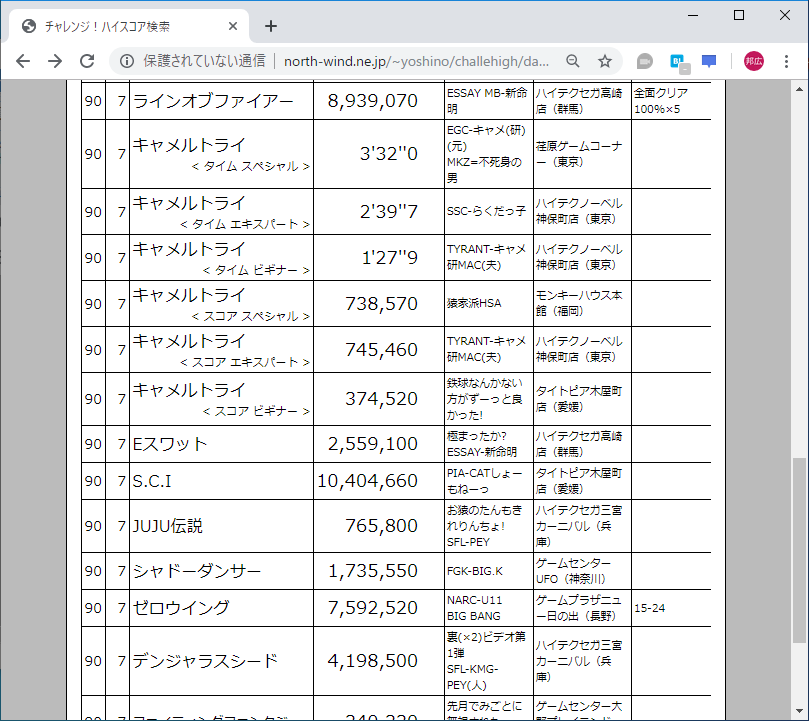Select the ゼロウイング score 7,592,520 cell
Viewport: 809px width, 721px height.
(378, 607)
